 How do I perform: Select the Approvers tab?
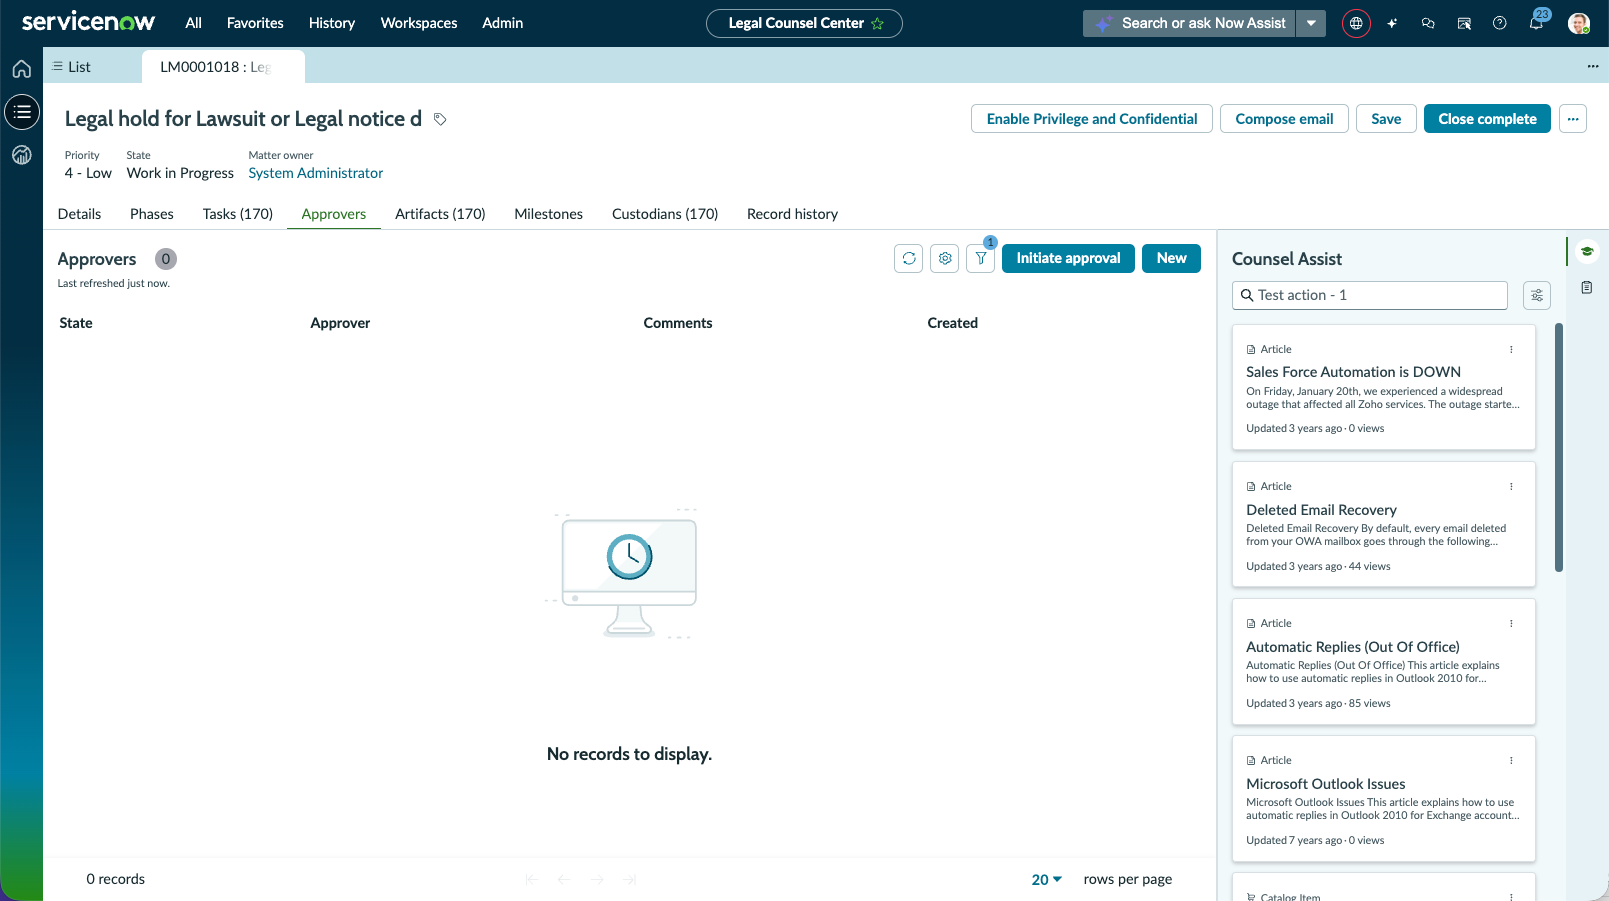coord(334,214)
